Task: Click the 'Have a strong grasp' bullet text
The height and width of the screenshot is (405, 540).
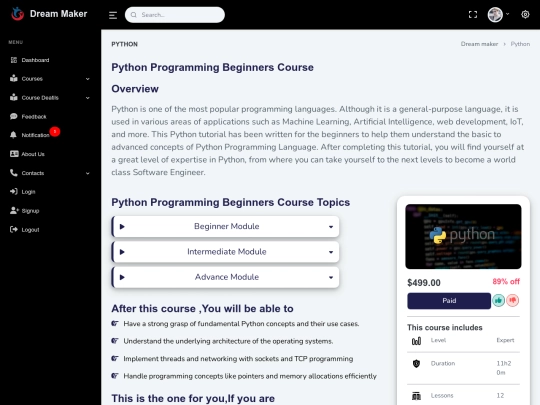Action: coord(241,324)
